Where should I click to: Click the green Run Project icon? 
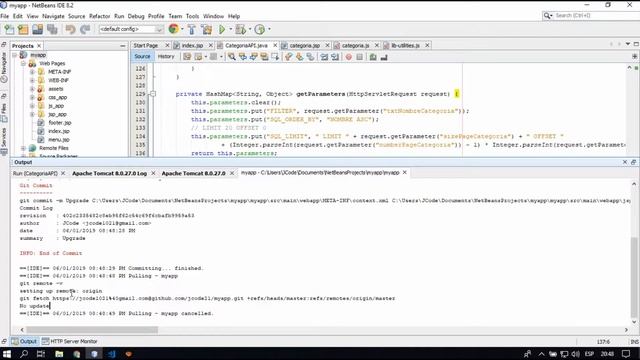pyautogui.click(x=222, y=29)
